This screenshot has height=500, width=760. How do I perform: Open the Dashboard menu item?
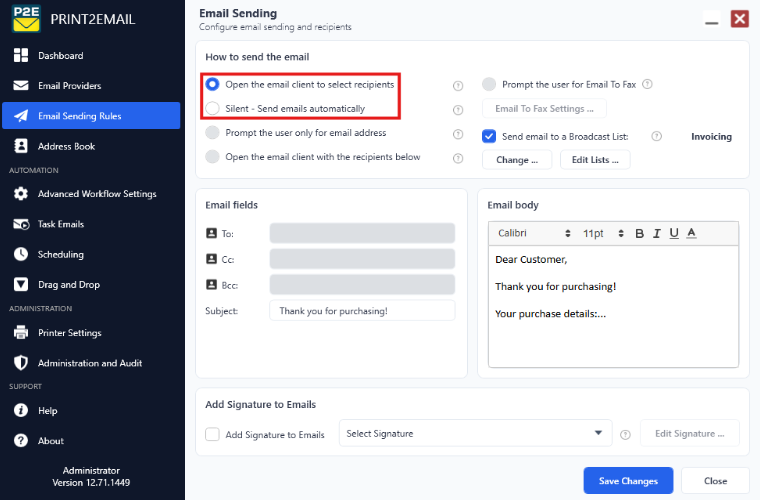tap(91, 55)
